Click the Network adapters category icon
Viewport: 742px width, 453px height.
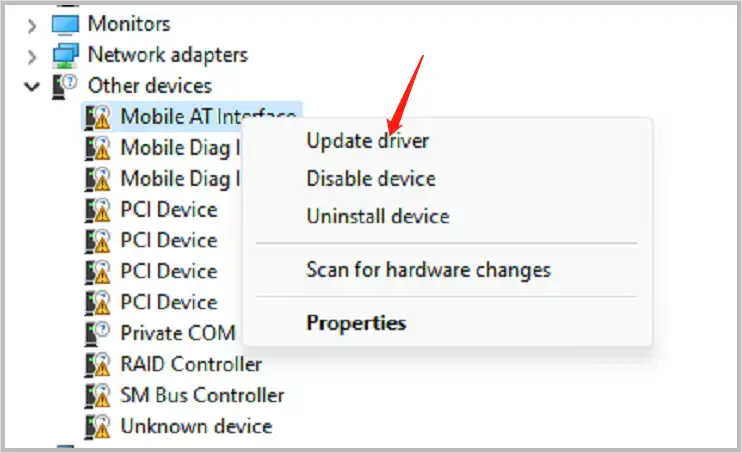68,54
